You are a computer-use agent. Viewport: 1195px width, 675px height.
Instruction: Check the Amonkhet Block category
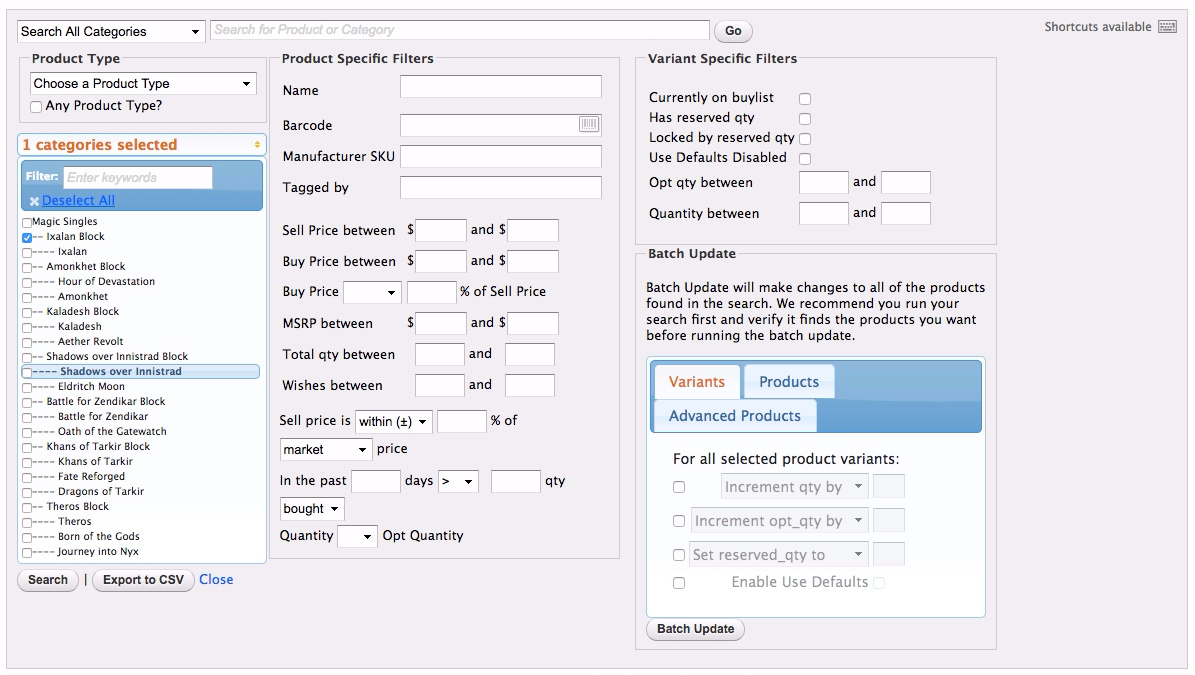(27, 267)
